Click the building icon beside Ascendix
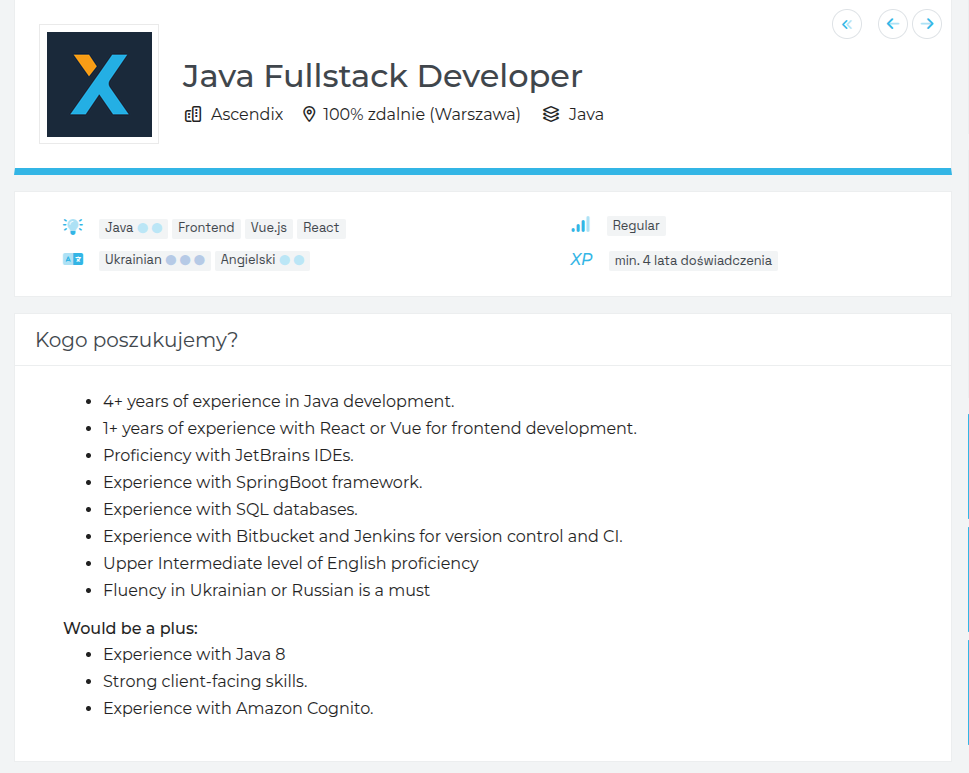Screen dimensions: 969x773 193,114
